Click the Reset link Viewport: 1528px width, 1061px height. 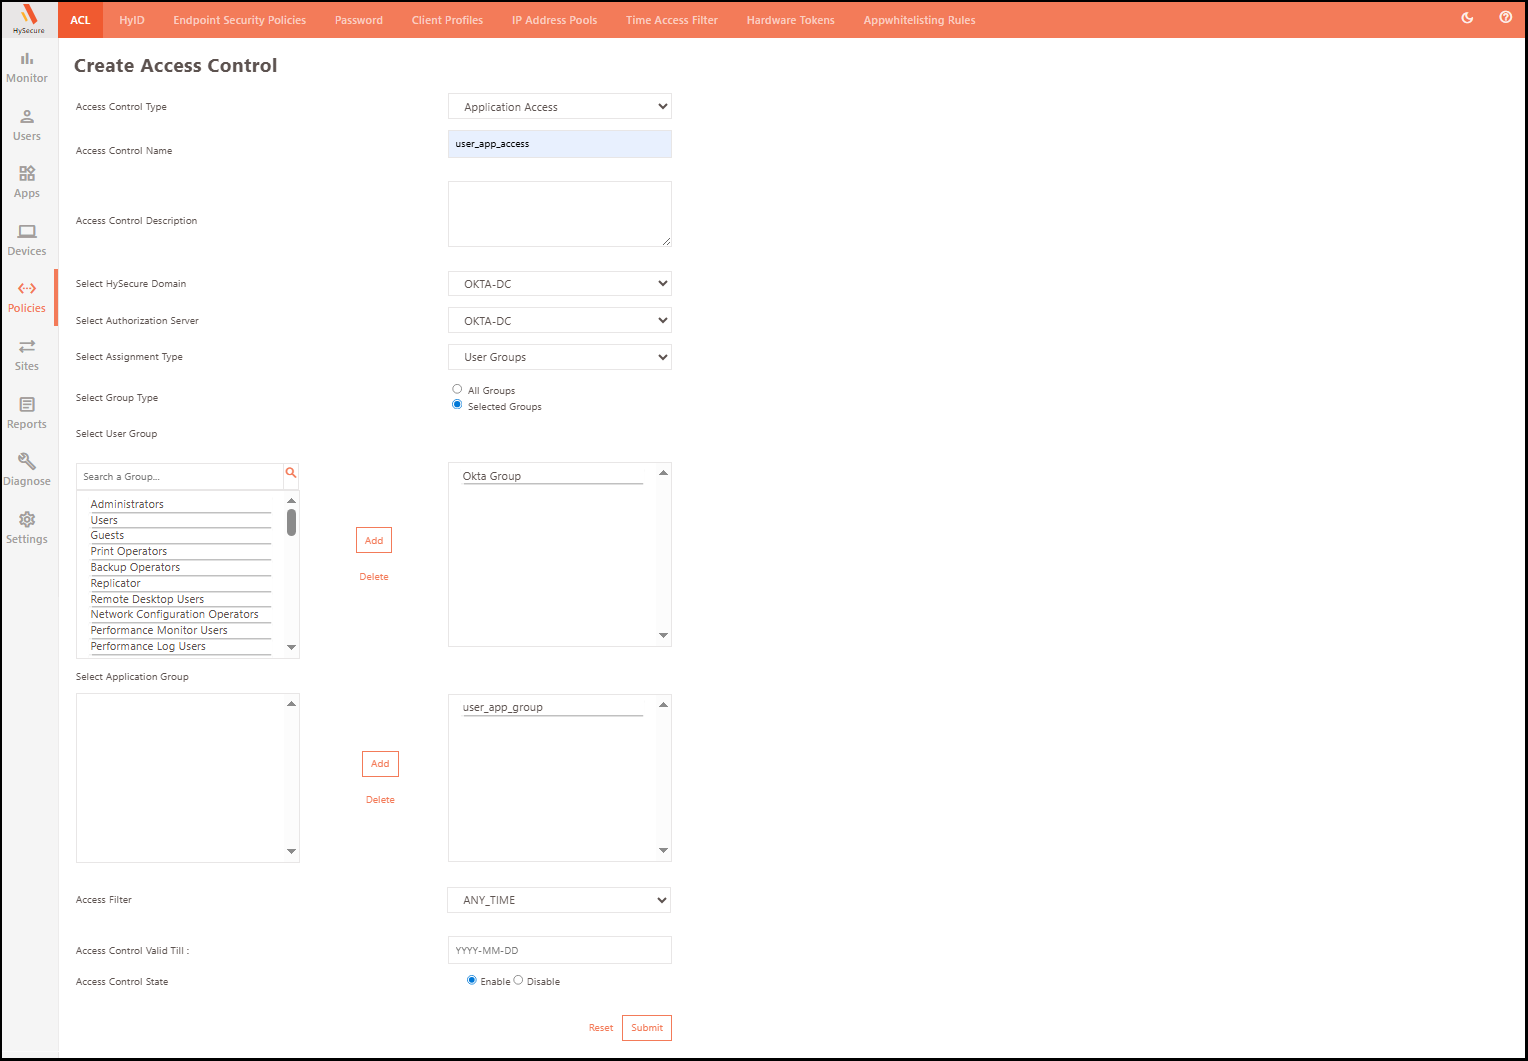[x=600, y=1028]
